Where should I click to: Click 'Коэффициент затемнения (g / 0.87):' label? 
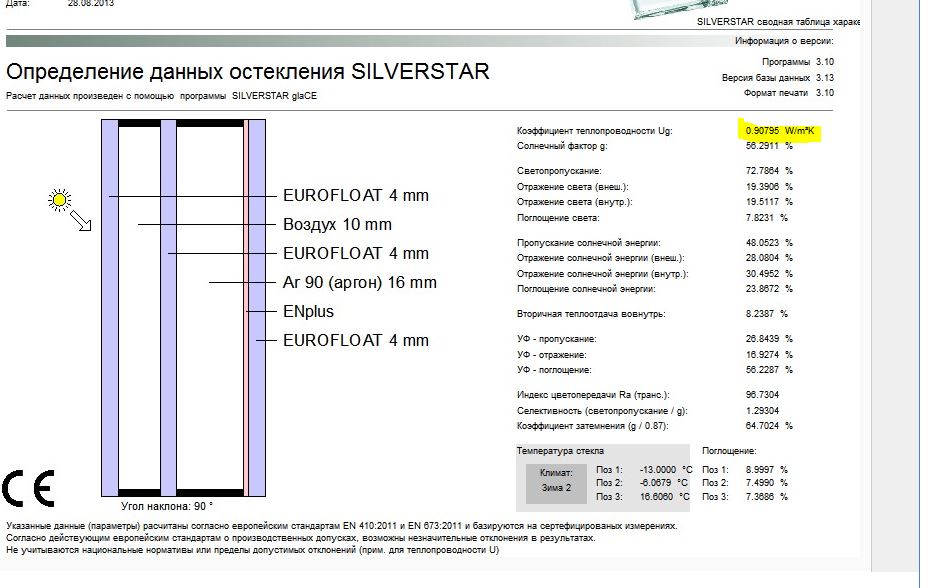(x=592, y=426)
